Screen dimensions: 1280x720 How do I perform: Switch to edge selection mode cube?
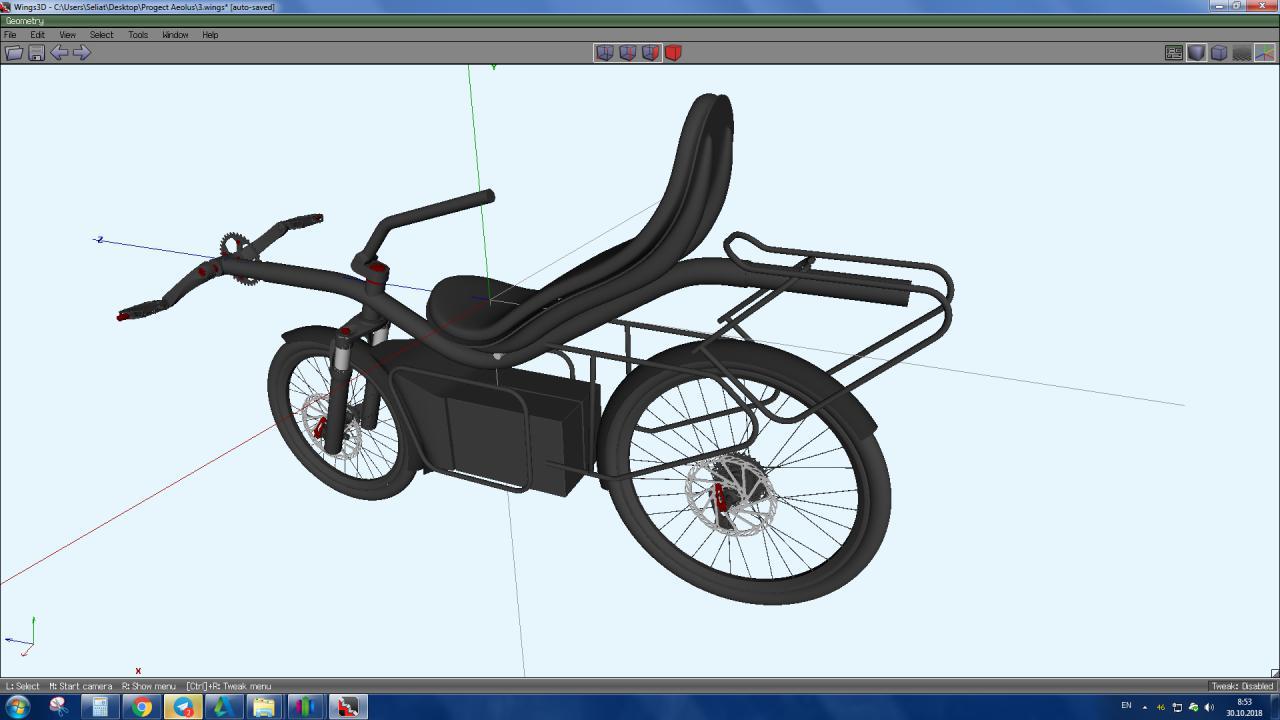pyautogui.click(x=627, y=53)
